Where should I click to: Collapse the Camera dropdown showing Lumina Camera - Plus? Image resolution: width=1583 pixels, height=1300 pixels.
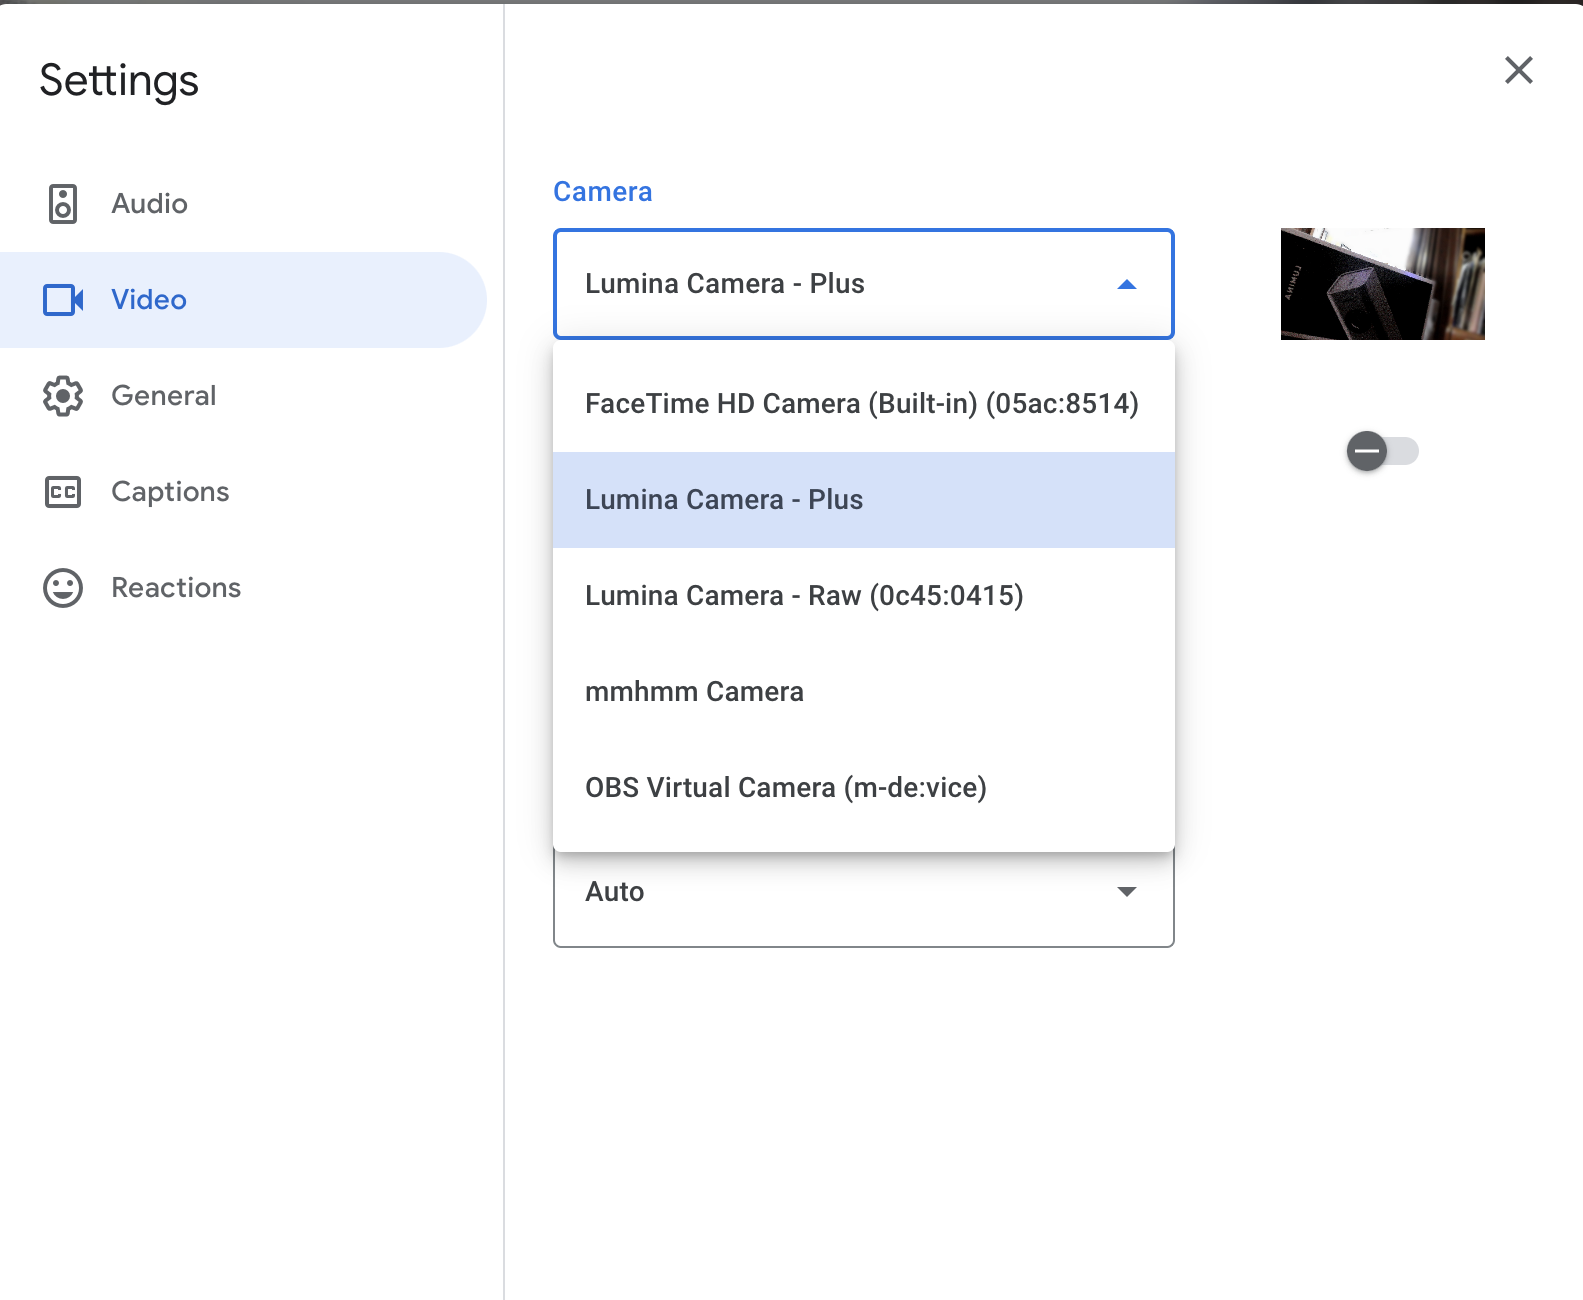coord(864,284)
